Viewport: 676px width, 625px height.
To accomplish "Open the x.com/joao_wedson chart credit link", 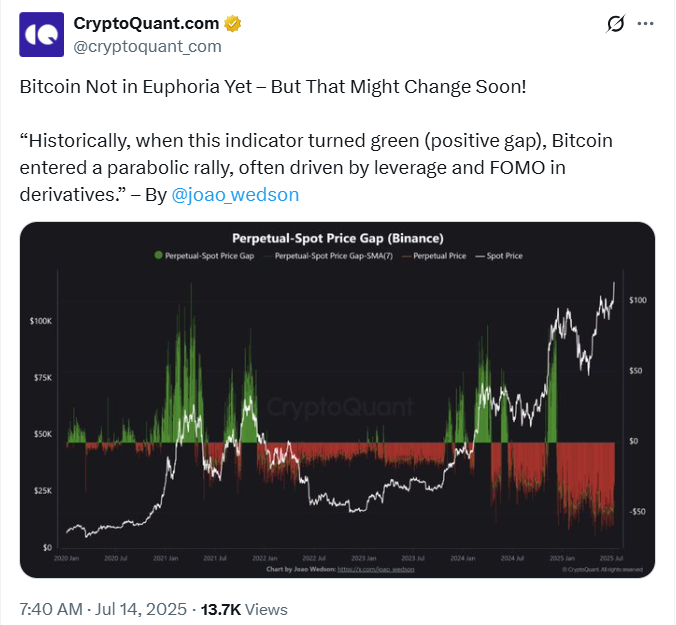I will [x=376, y=569].
